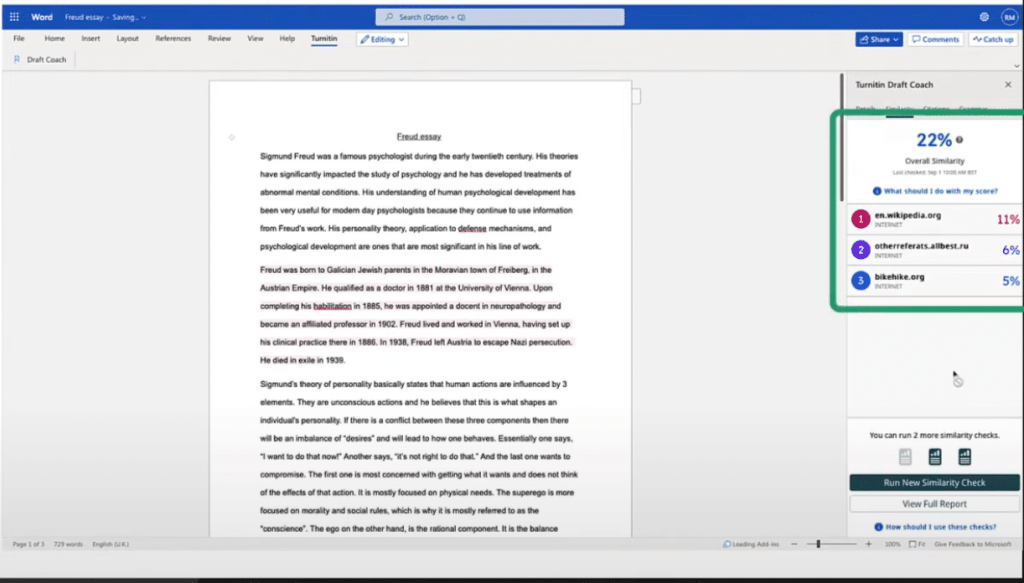
Task: Click the Catch up icon near Share
Action: tap(992, 39)
